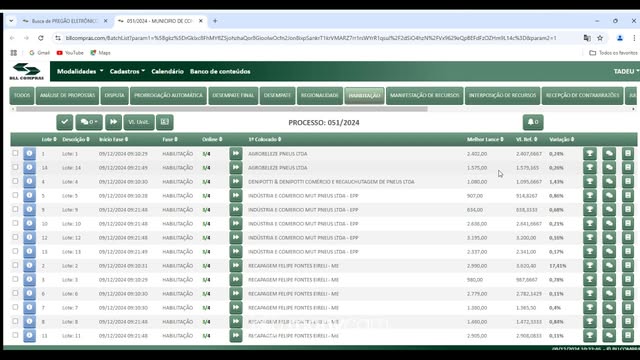Click the document icon for Lote 14
The image size is (640, 360).
[x=628, y=167]
